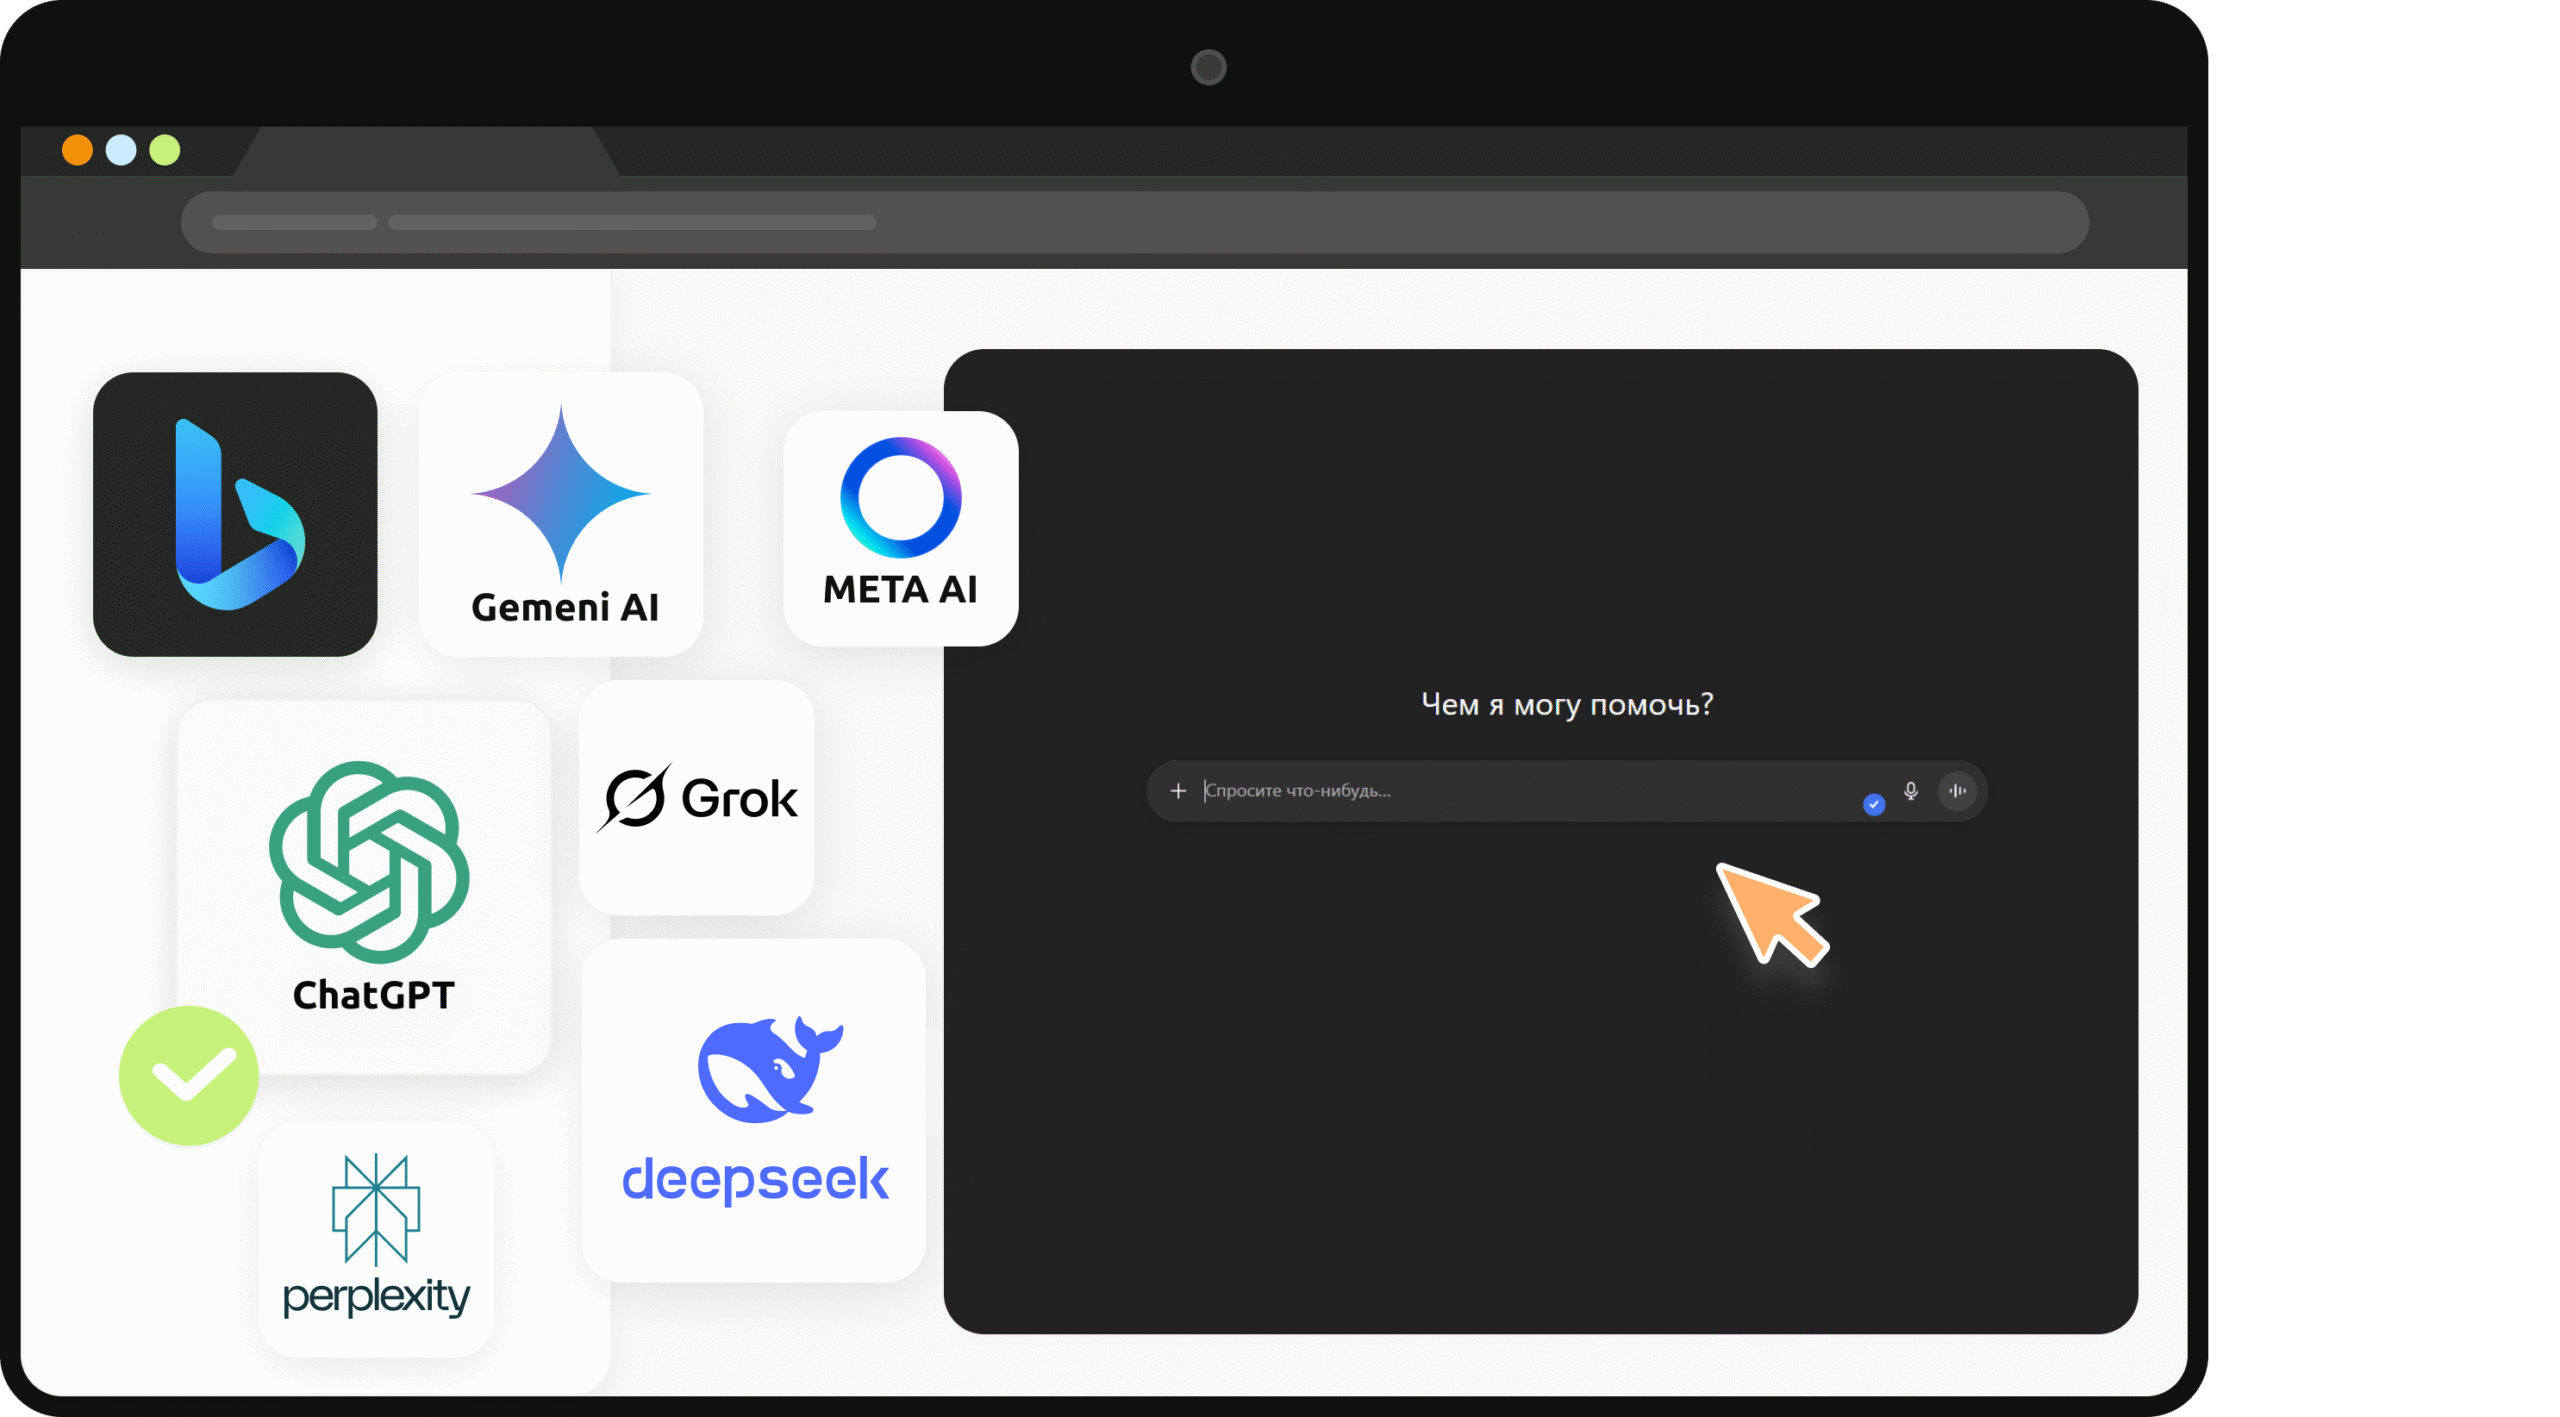Open the META AI tile
Image resolution: width=2560 pixels, height=1417 pixels.
tap(900, 527)
